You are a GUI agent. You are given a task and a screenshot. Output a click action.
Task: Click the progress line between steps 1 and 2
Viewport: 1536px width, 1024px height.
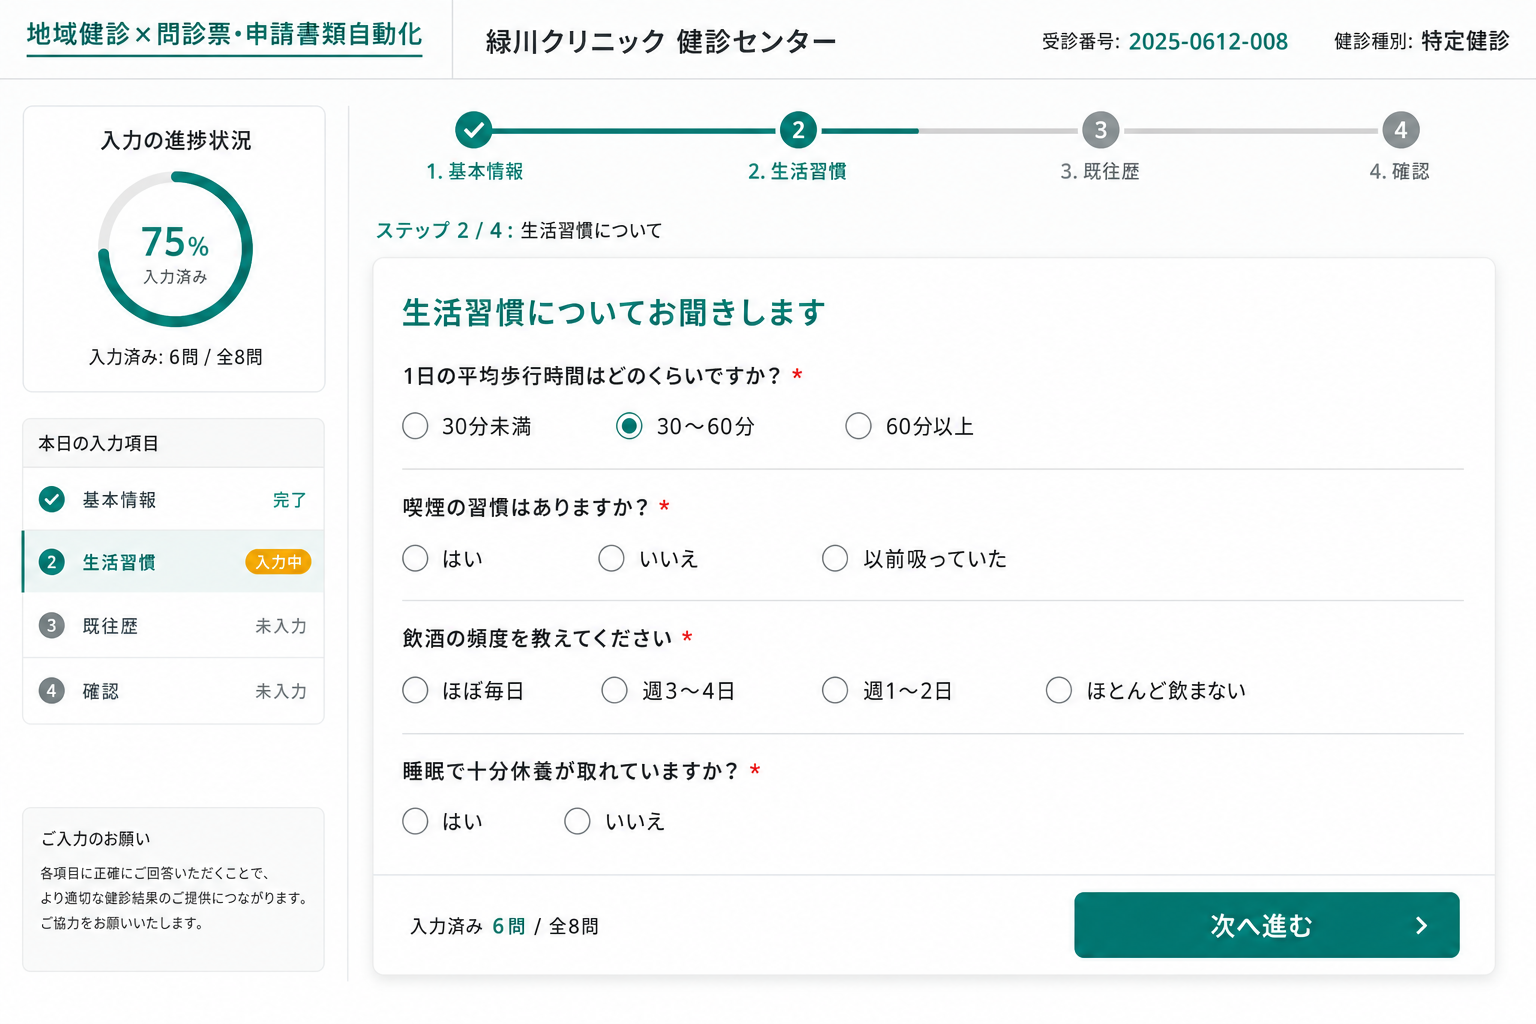pyautogui.click(x=636, y=131)
